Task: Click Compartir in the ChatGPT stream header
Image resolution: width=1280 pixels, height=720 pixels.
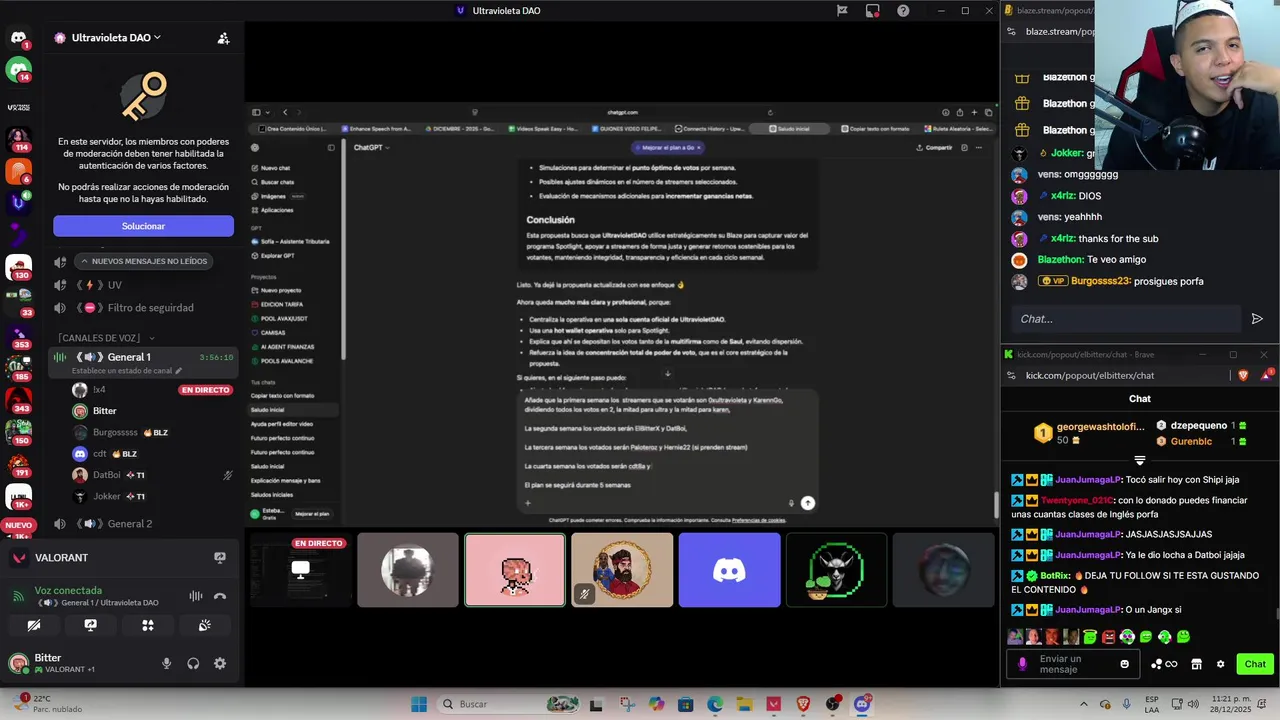Action: [934, 147]
